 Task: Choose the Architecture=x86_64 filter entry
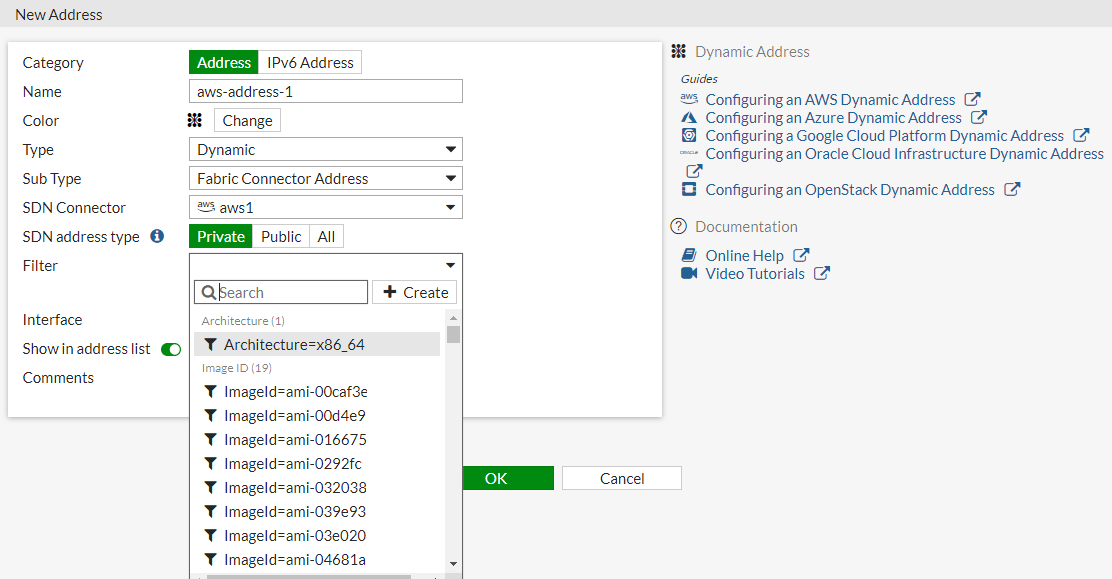coord(294,345)
